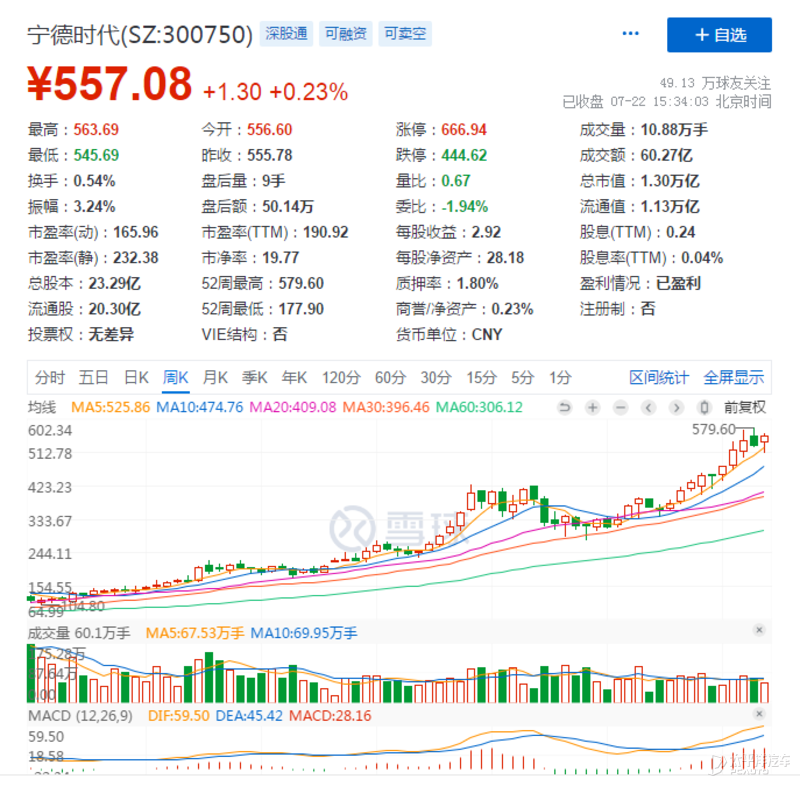Click the 成交额 value 60.27亿
Screen dimensions: 800x786
666,155
